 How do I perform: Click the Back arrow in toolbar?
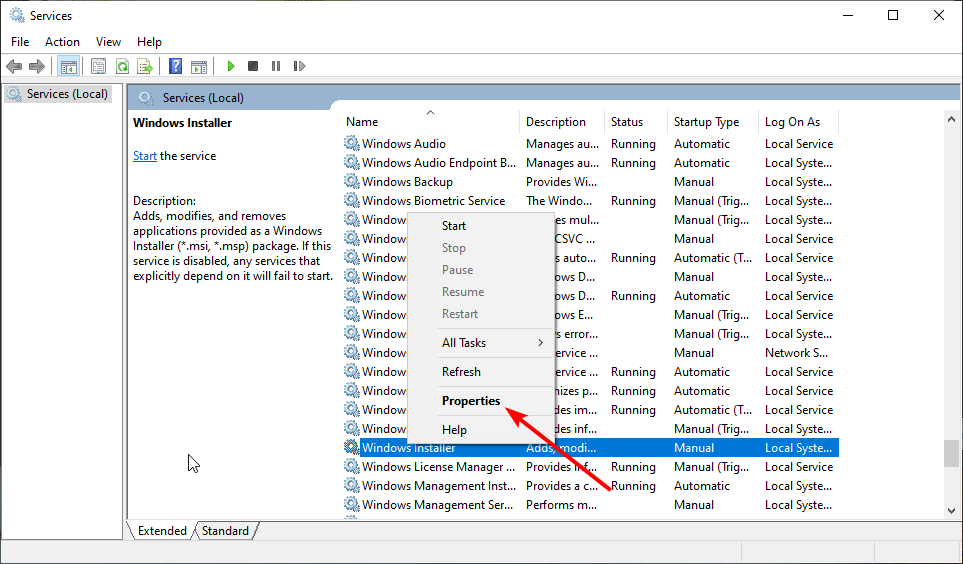[14, 67]
